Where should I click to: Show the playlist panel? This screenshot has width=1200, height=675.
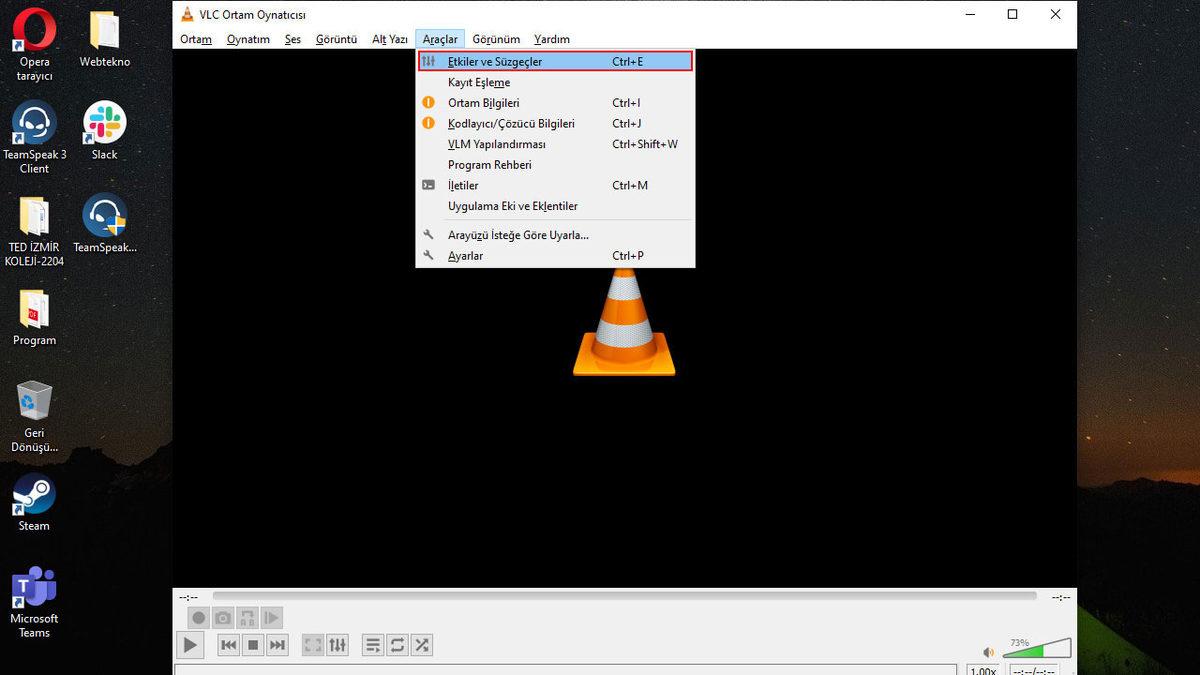click(372, 645)
